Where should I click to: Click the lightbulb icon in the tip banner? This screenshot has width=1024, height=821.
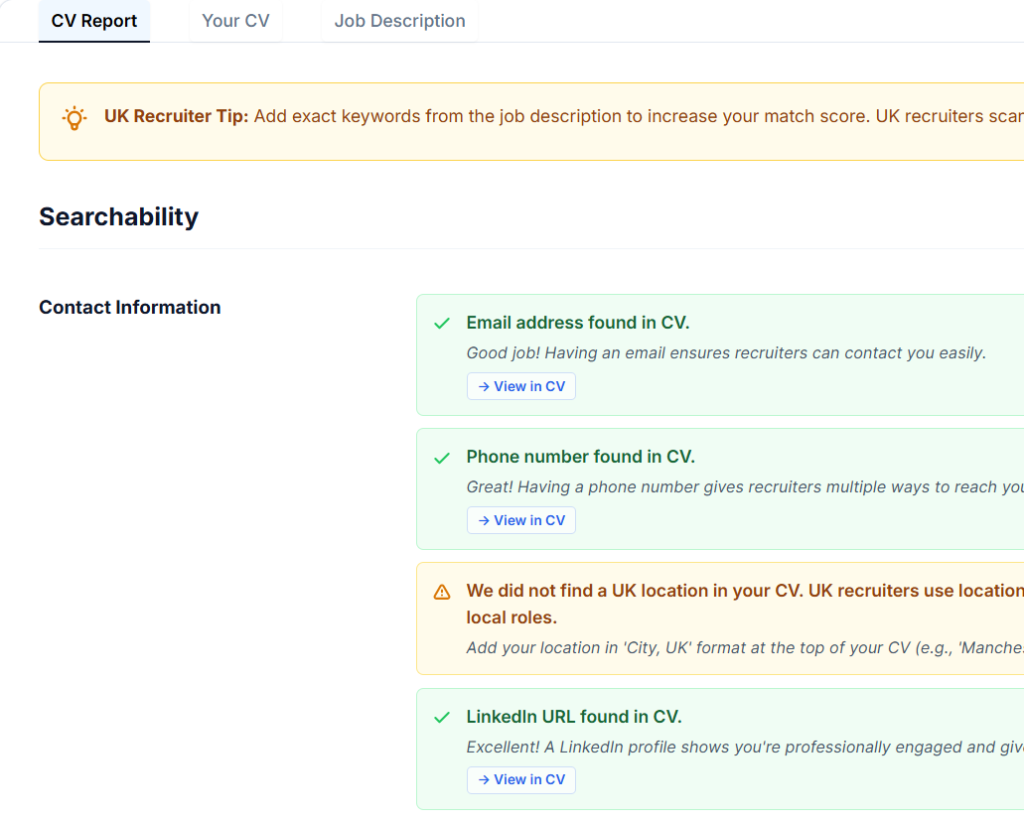(x=75, y=118)
